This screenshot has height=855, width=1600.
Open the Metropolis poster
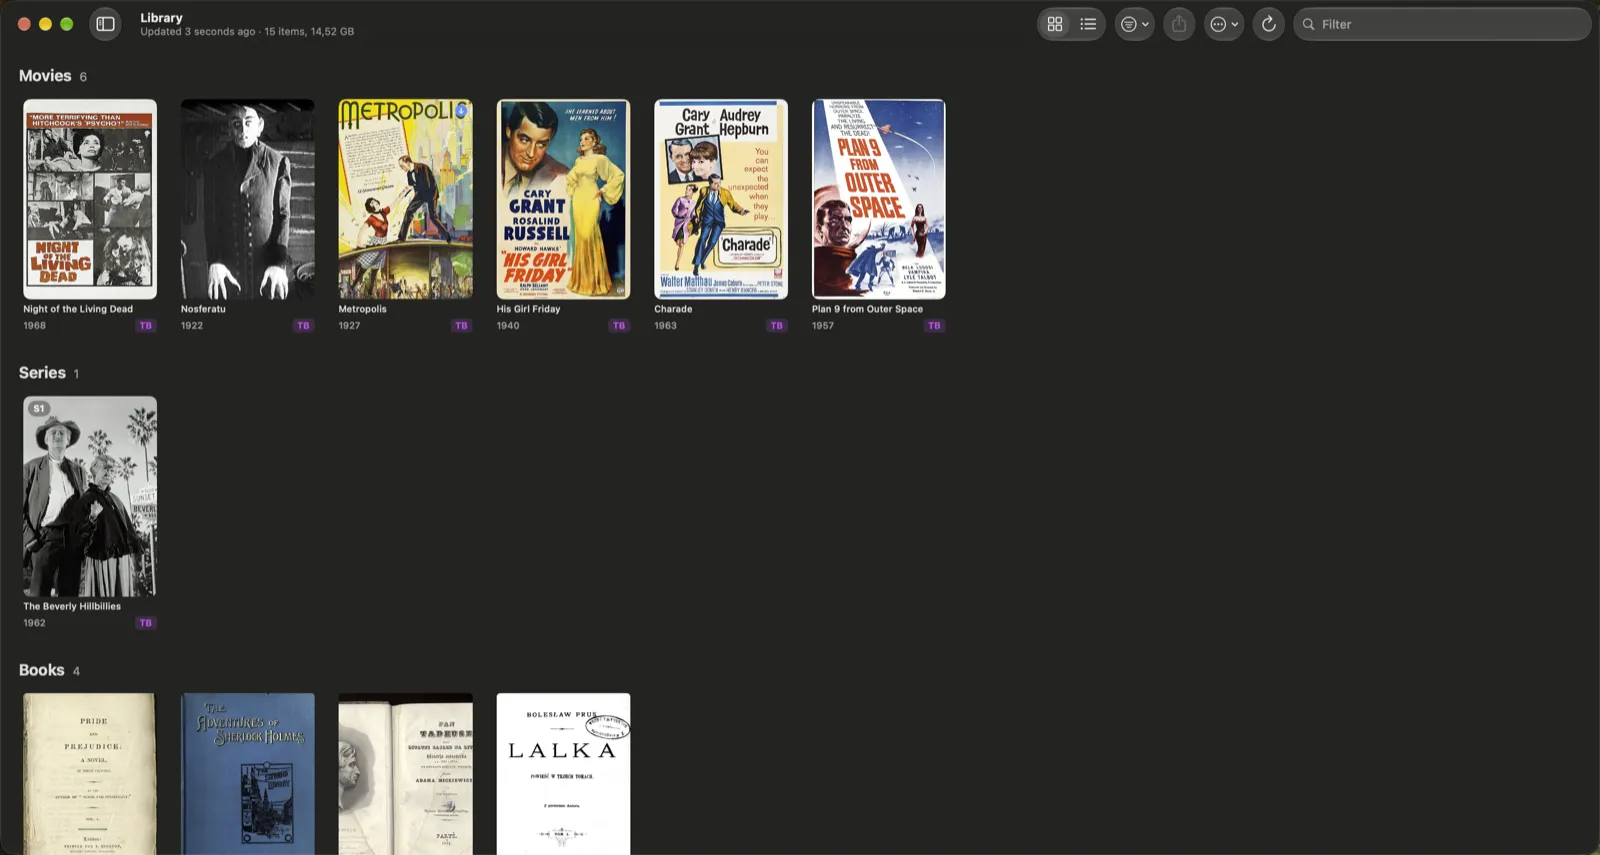(x=405, y=199)
